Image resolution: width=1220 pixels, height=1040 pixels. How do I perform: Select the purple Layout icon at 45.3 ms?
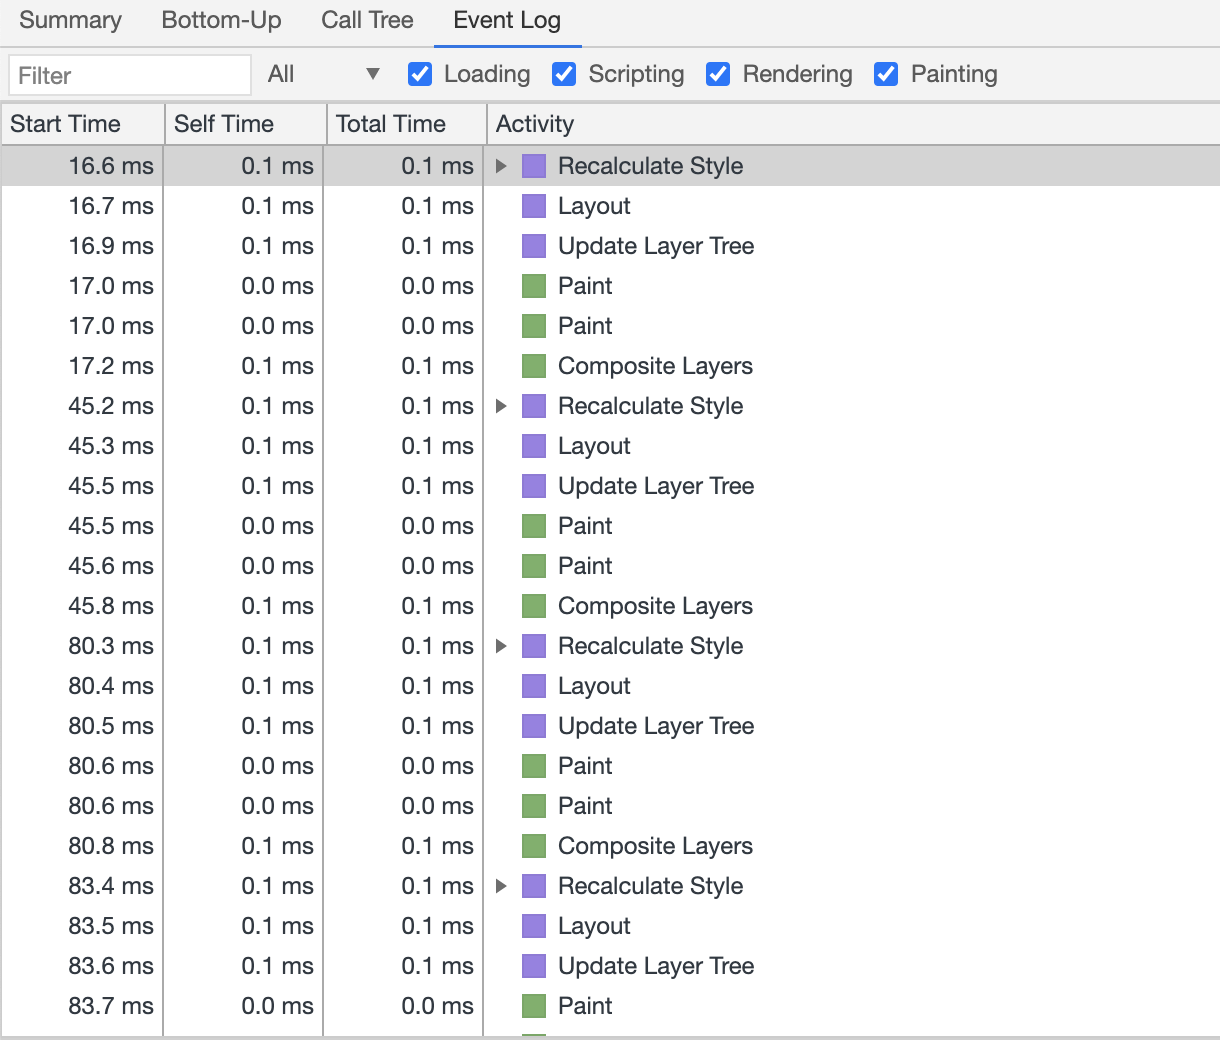pyautogui.click(x=533, y=446)
